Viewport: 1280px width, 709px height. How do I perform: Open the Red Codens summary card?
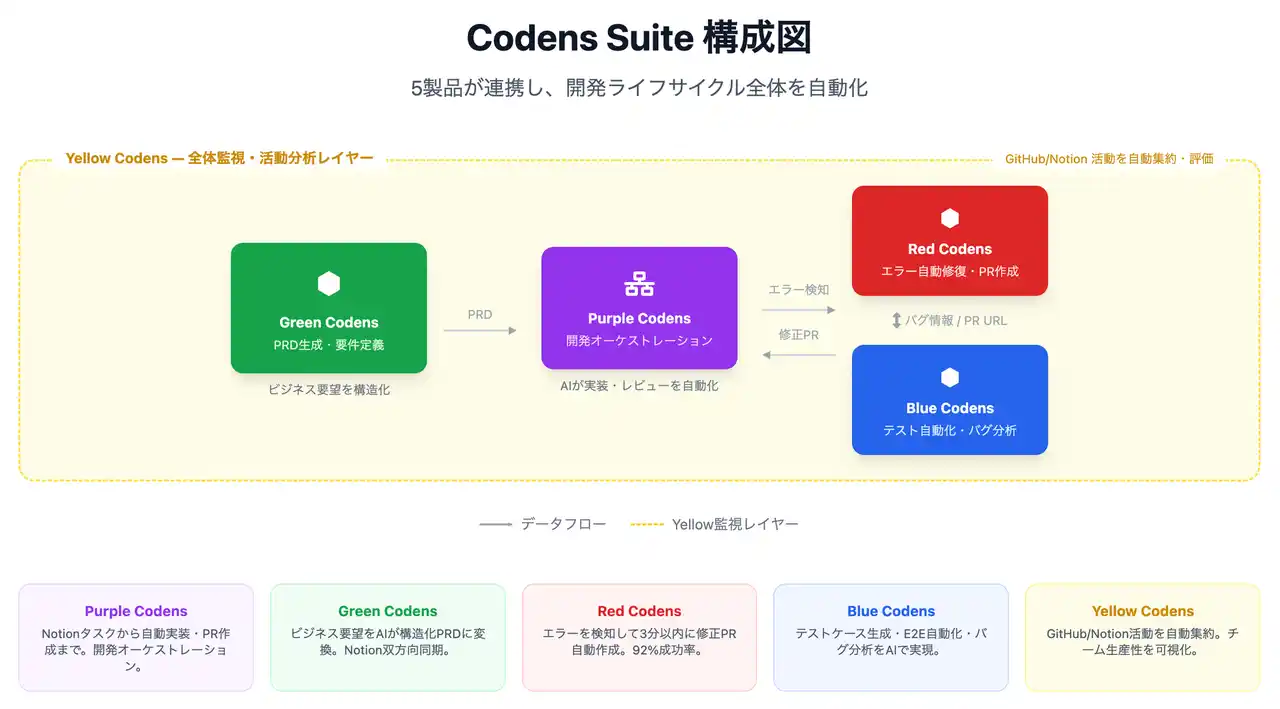click(639, 637)
